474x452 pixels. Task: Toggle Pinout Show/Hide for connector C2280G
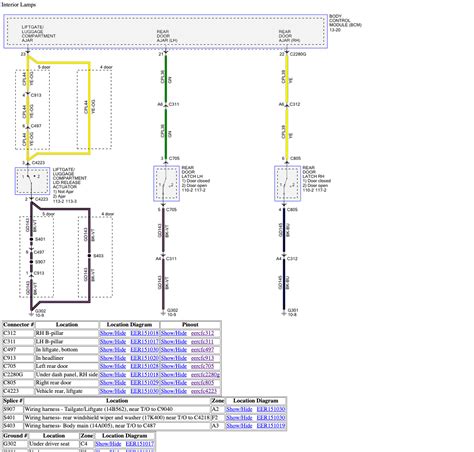tap(174, 374)
